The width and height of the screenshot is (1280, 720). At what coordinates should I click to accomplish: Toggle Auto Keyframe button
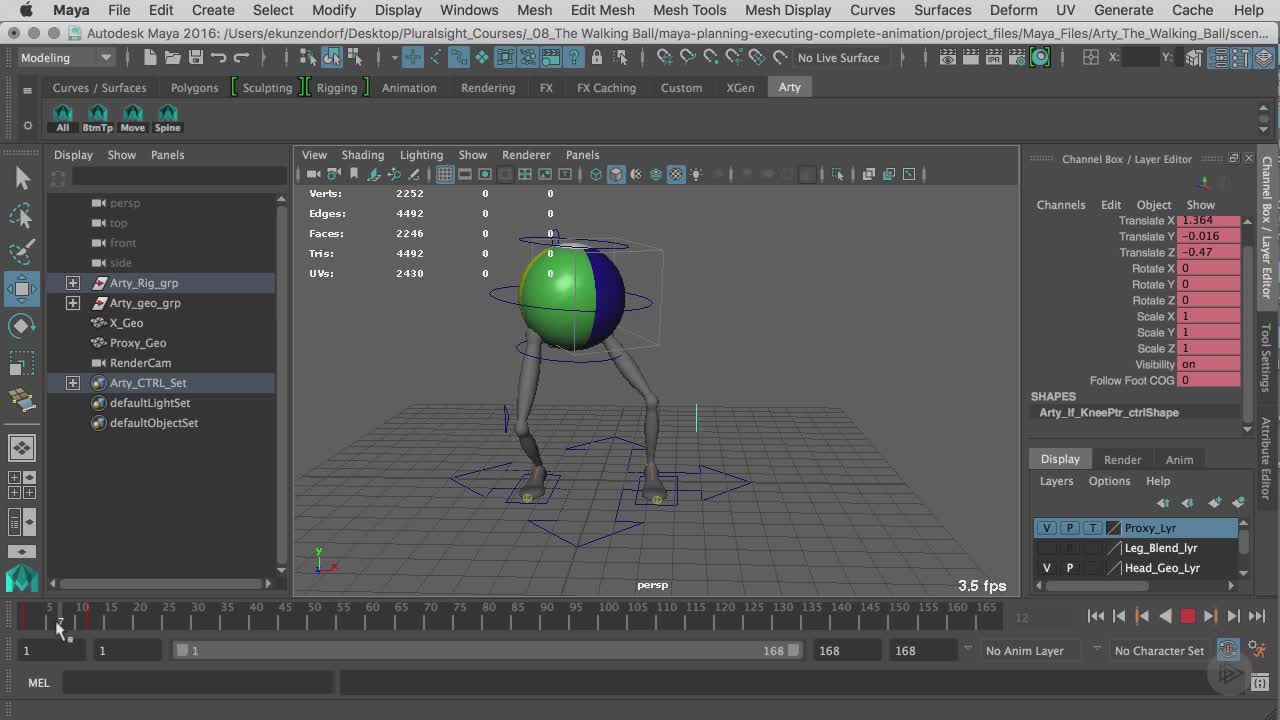coord(1229,650)
